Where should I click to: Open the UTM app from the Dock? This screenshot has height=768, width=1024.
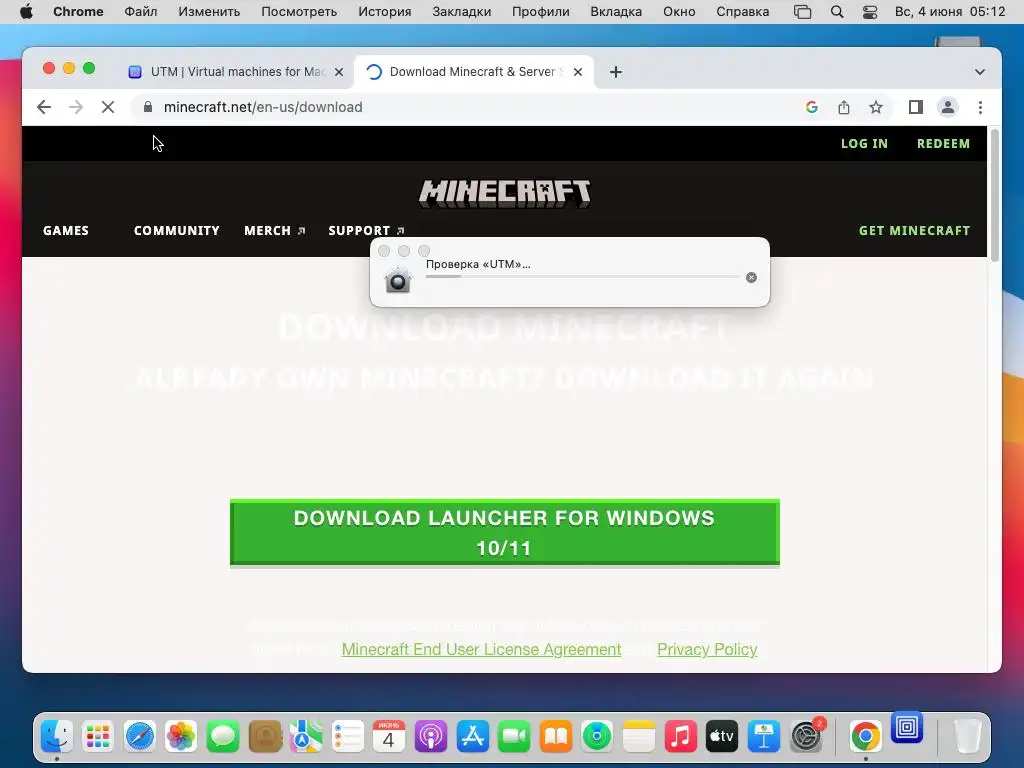[907, 727]
